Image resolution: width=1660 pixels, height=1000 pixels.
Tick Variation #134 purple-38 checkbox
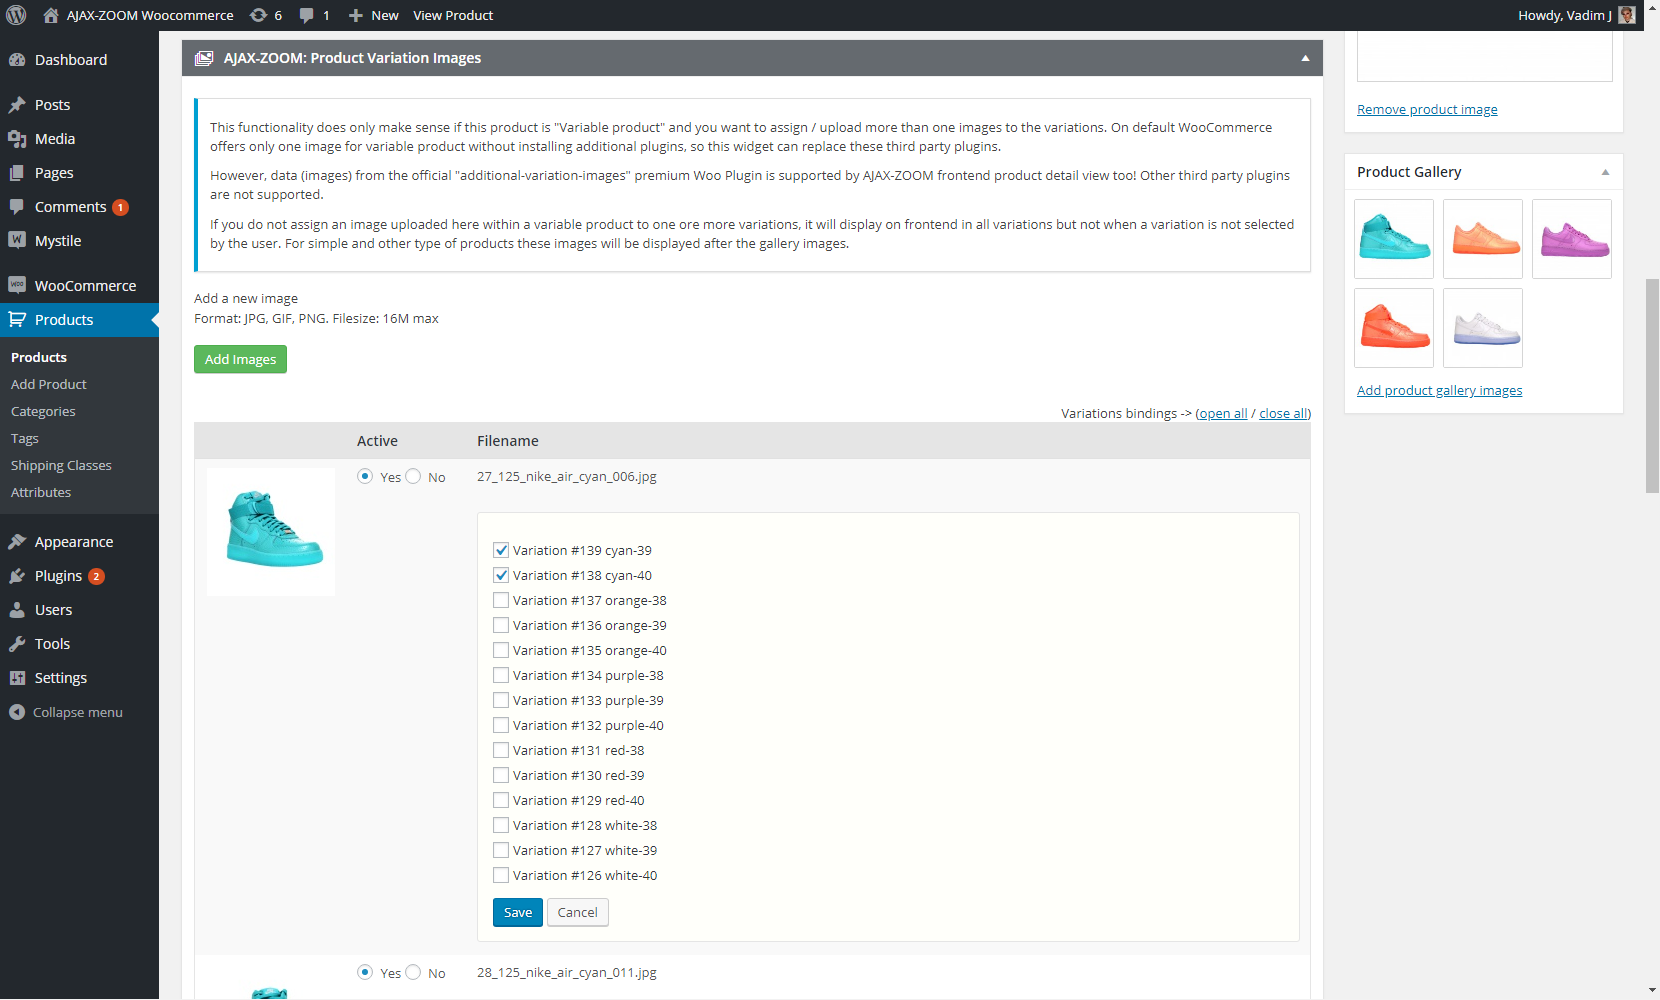tap(501, 675)
